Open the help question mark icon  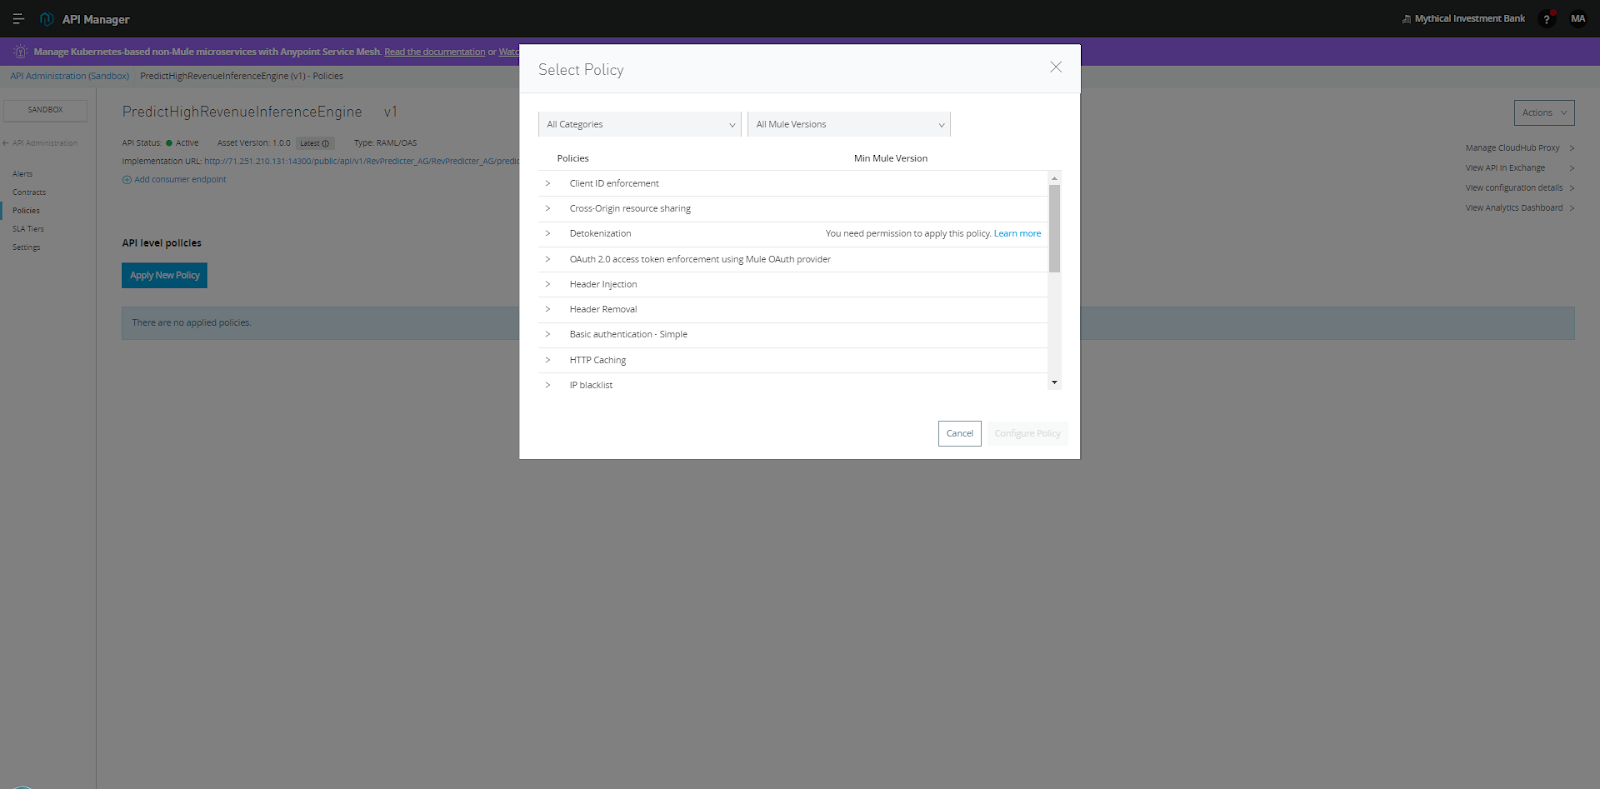click(x=1547, y=19)
